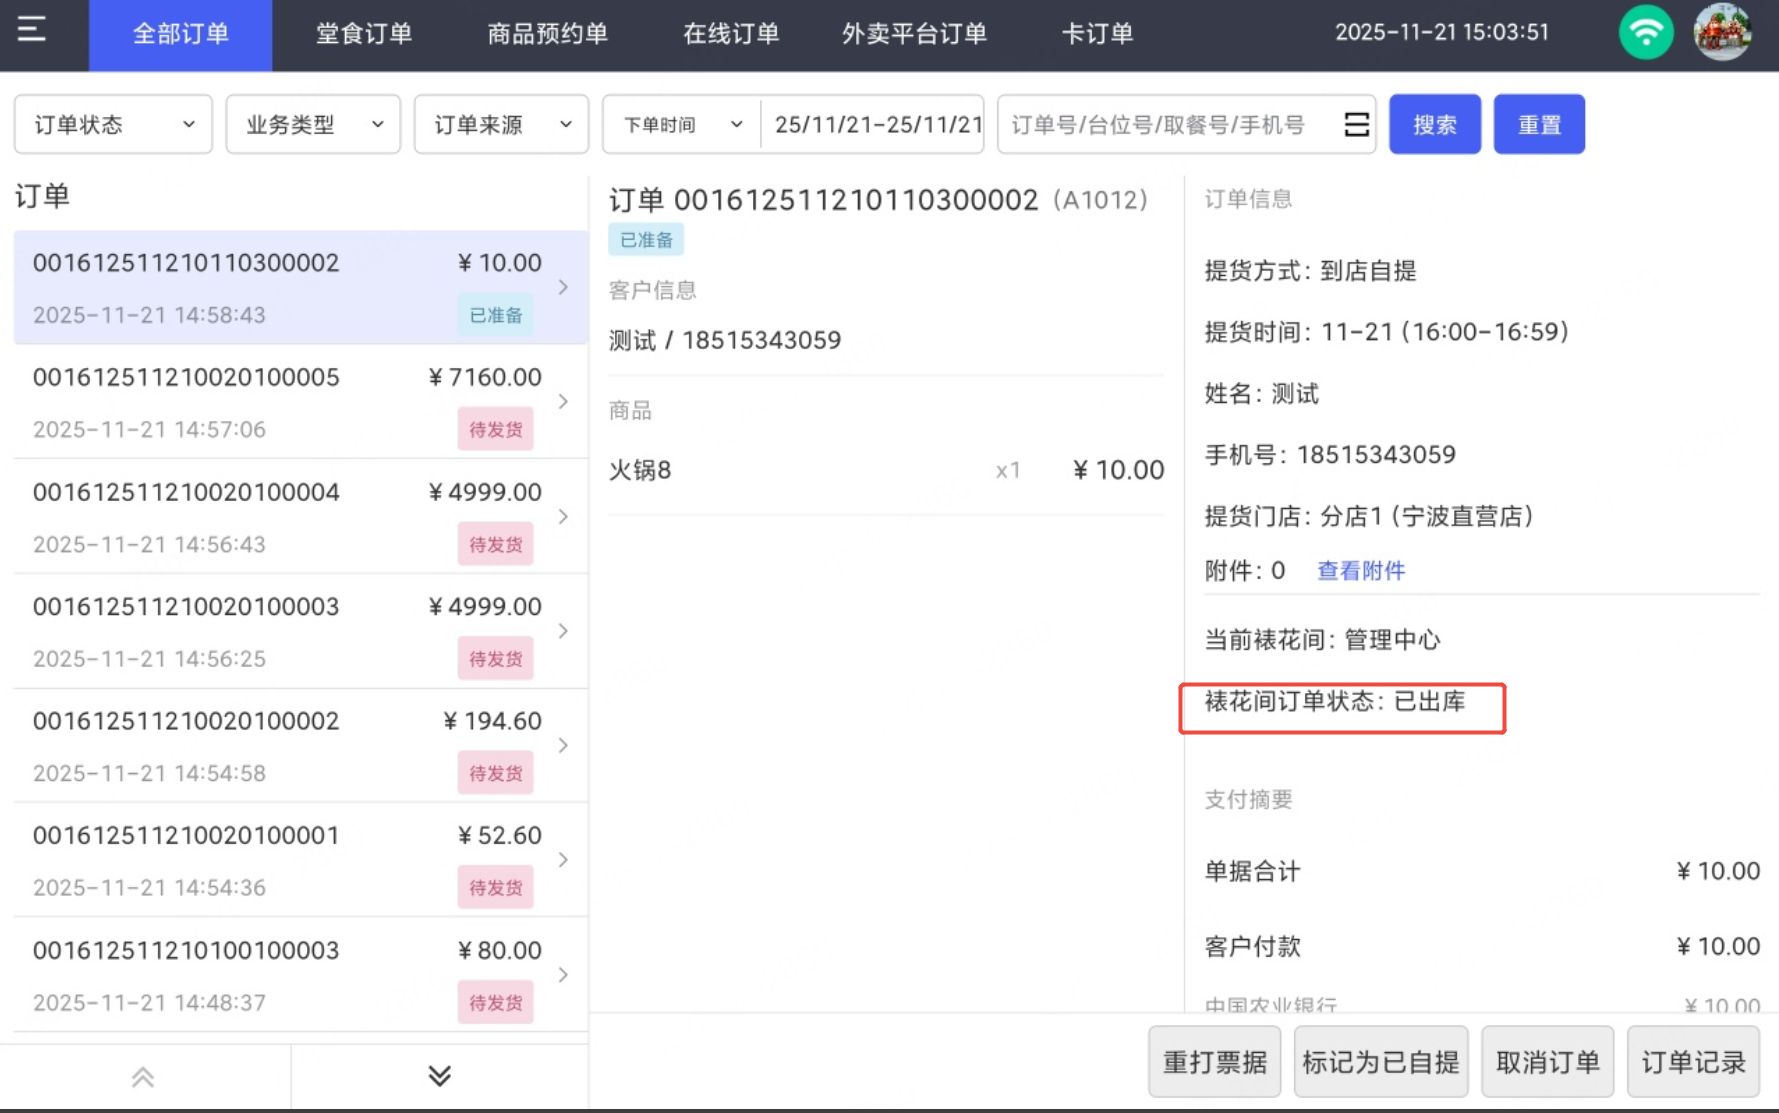The height and width of the screenshot is (1113, 1779).
Task: Expand the 订单来源 dropdown
Action: [501, 124]
